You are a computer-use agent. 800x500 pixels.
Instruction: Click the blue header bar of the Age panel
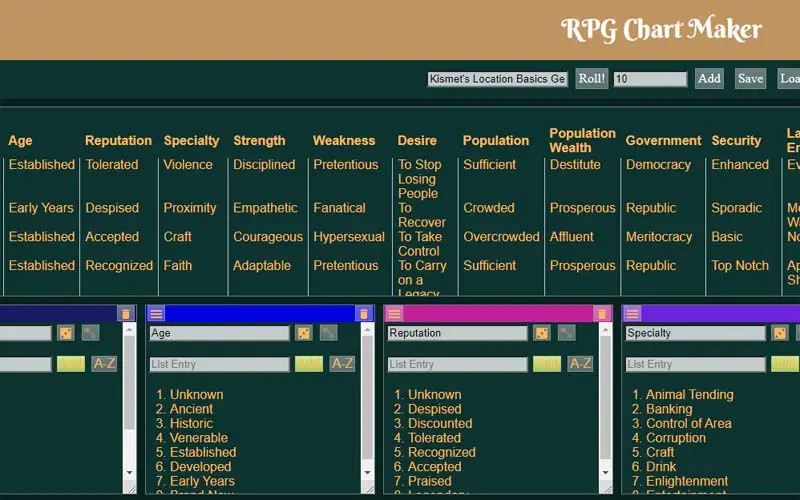260,314
